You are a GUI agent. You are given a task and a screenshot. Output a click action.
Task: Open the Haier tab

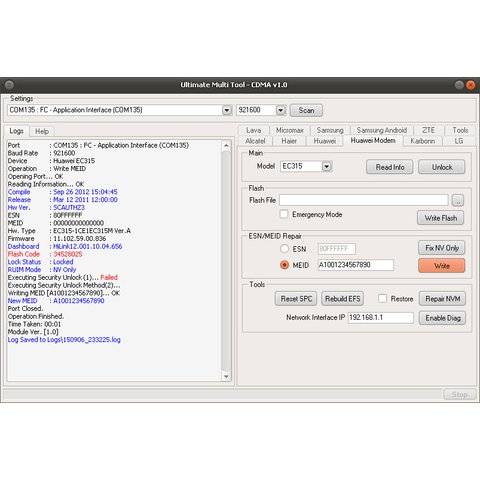click(289, 141)
